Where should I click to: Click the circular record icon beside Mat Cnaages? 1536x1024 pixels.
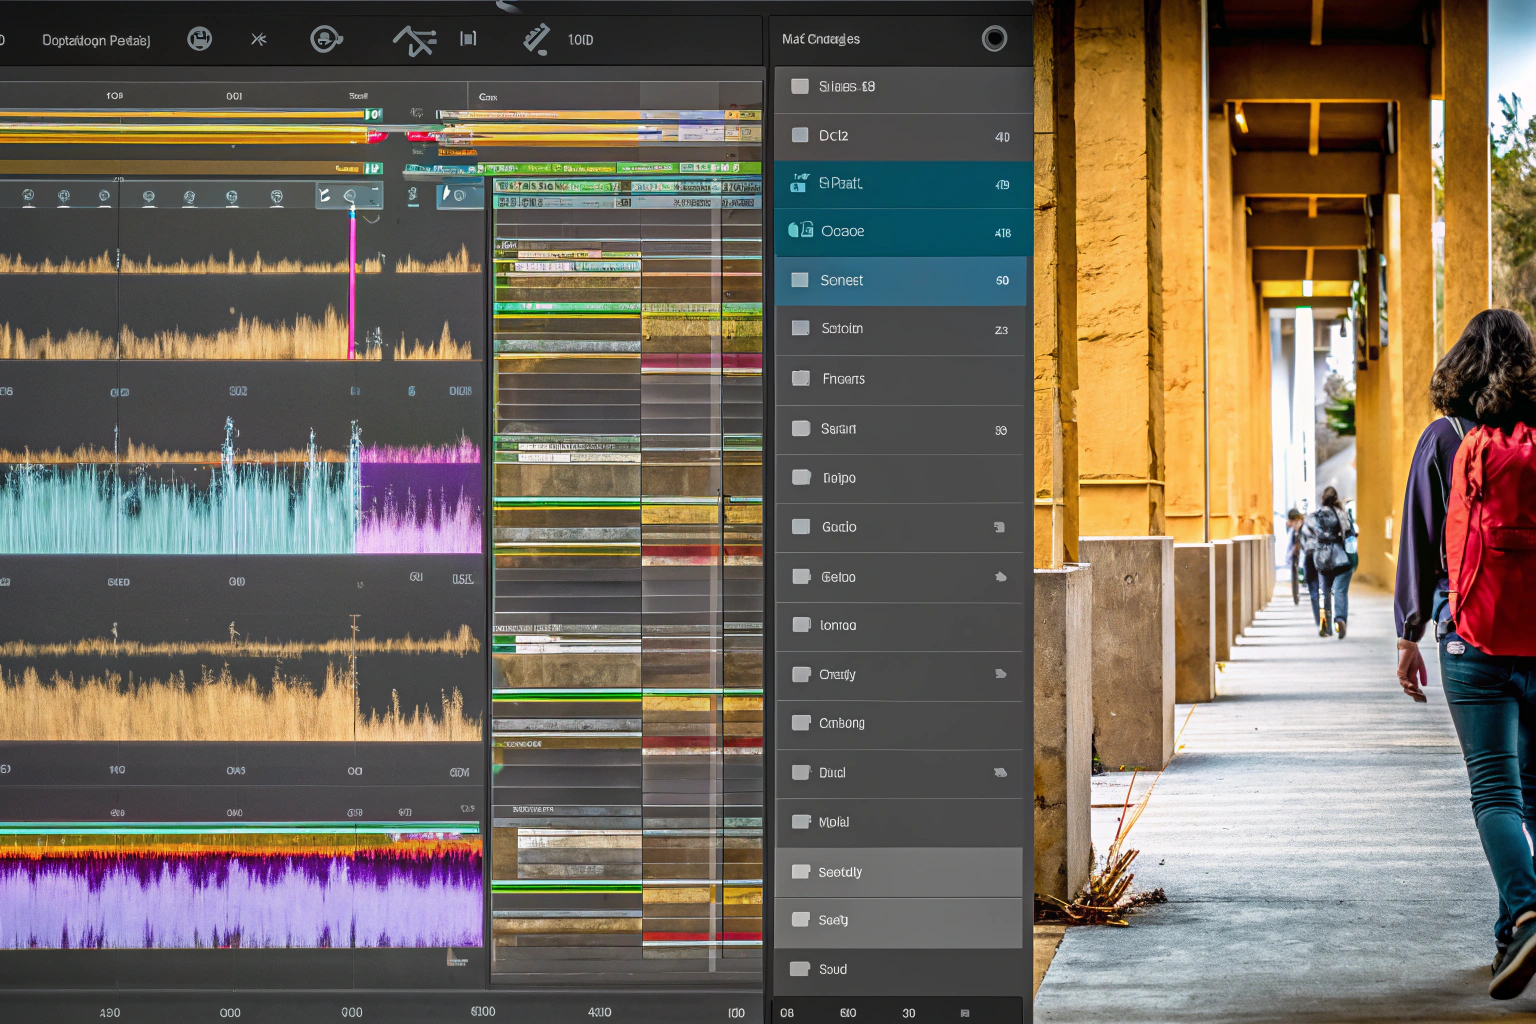point(994,39)
